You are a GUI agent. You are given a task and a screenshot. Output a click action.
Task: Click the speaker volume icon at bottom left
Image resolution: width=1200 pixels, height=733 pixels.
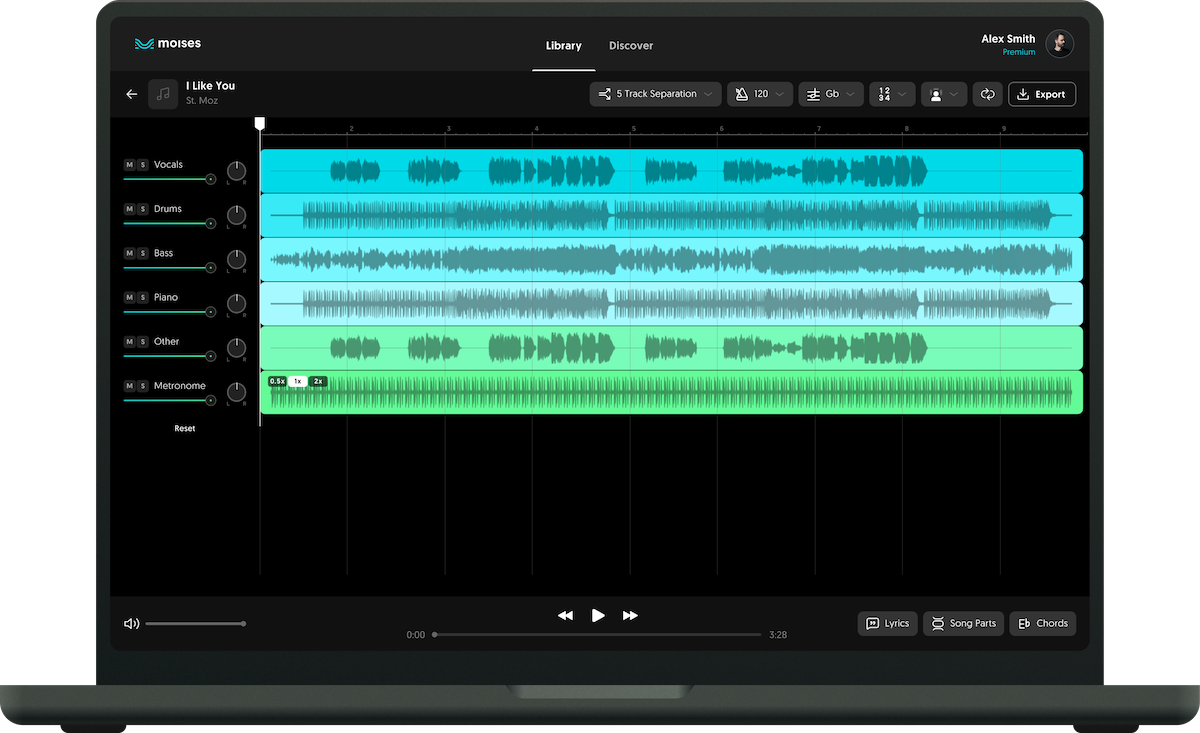(131, 622)
